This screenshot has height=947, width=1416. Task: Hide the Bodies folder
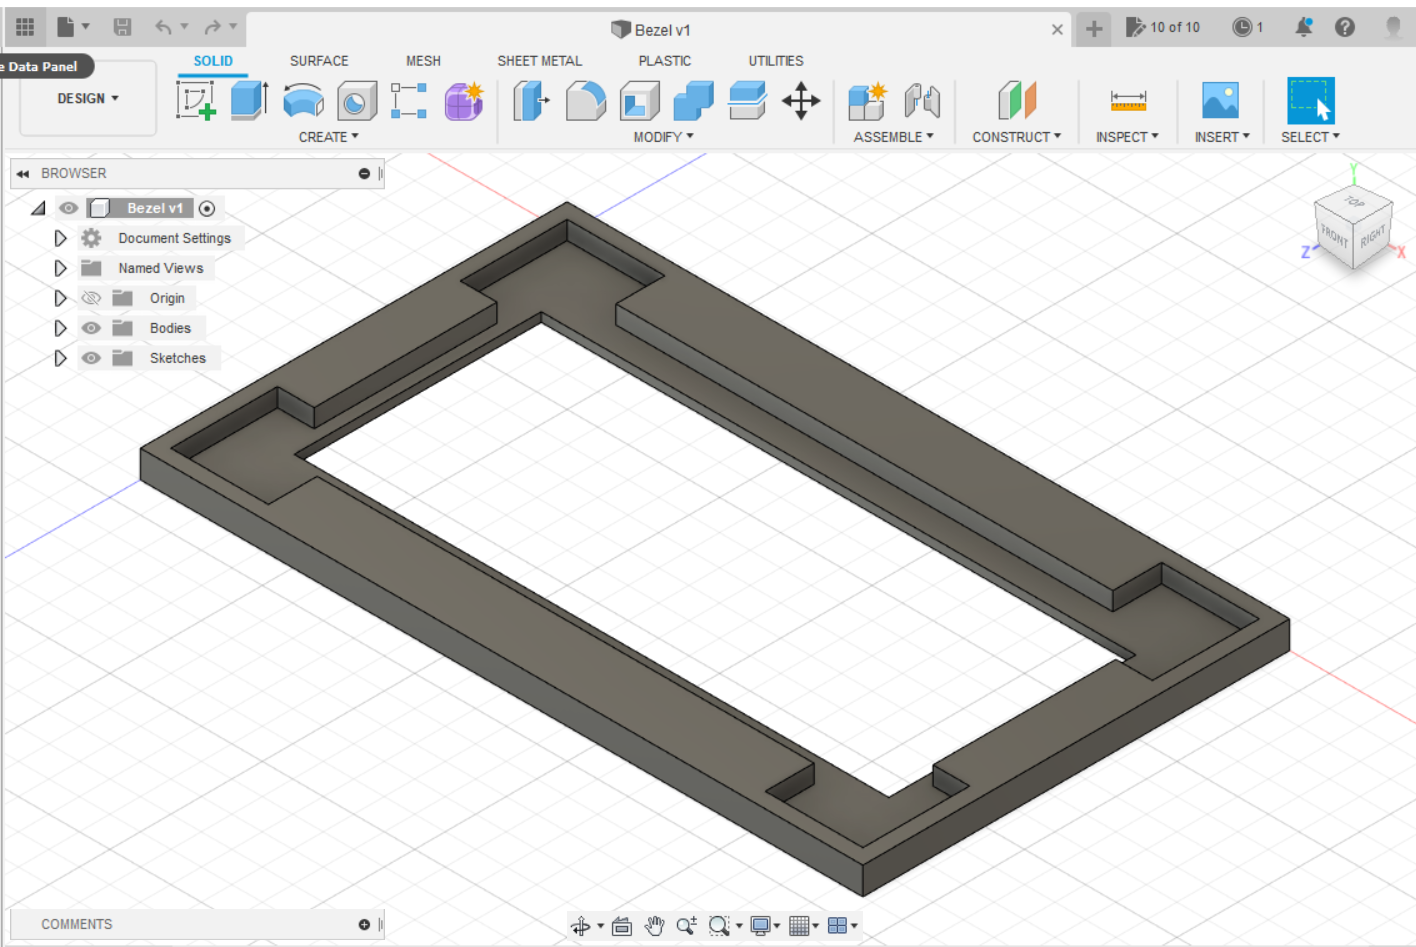coord(91,328)
